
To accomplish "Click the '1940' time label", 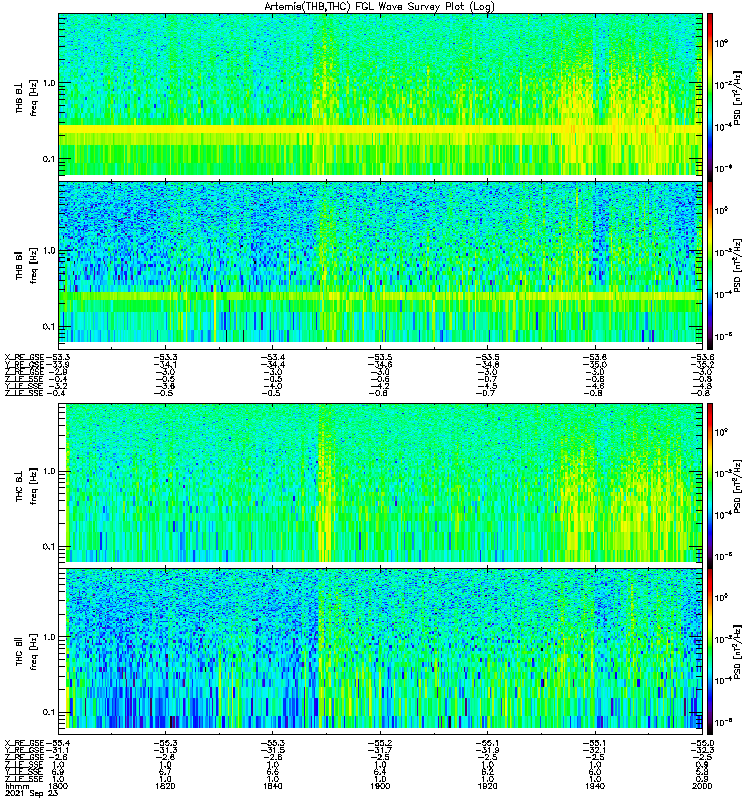I will coord(595,786).
